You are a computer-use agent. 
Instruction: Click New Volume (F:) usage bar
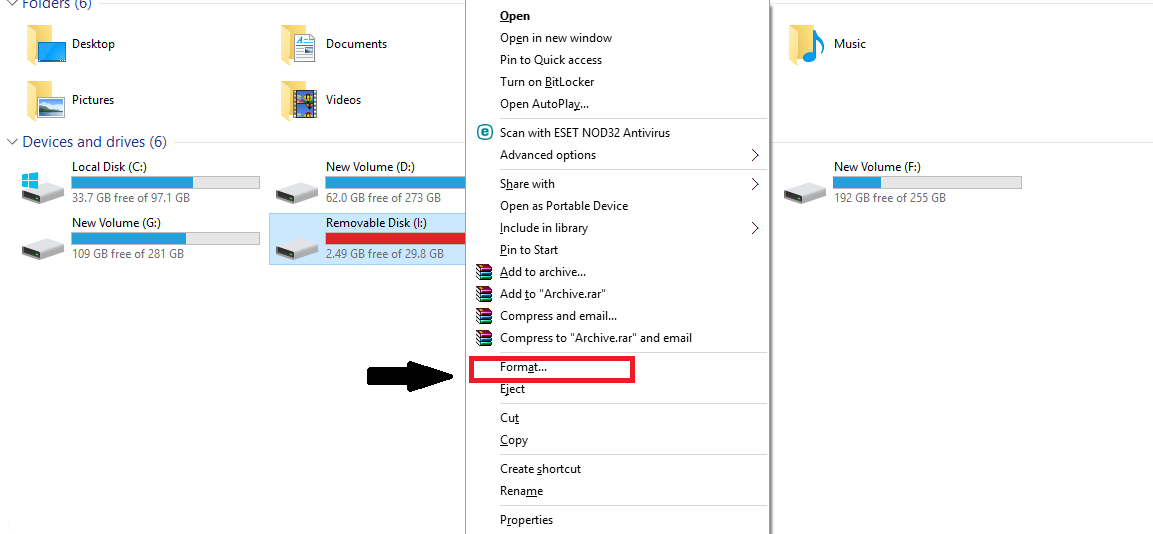(927, 182)
